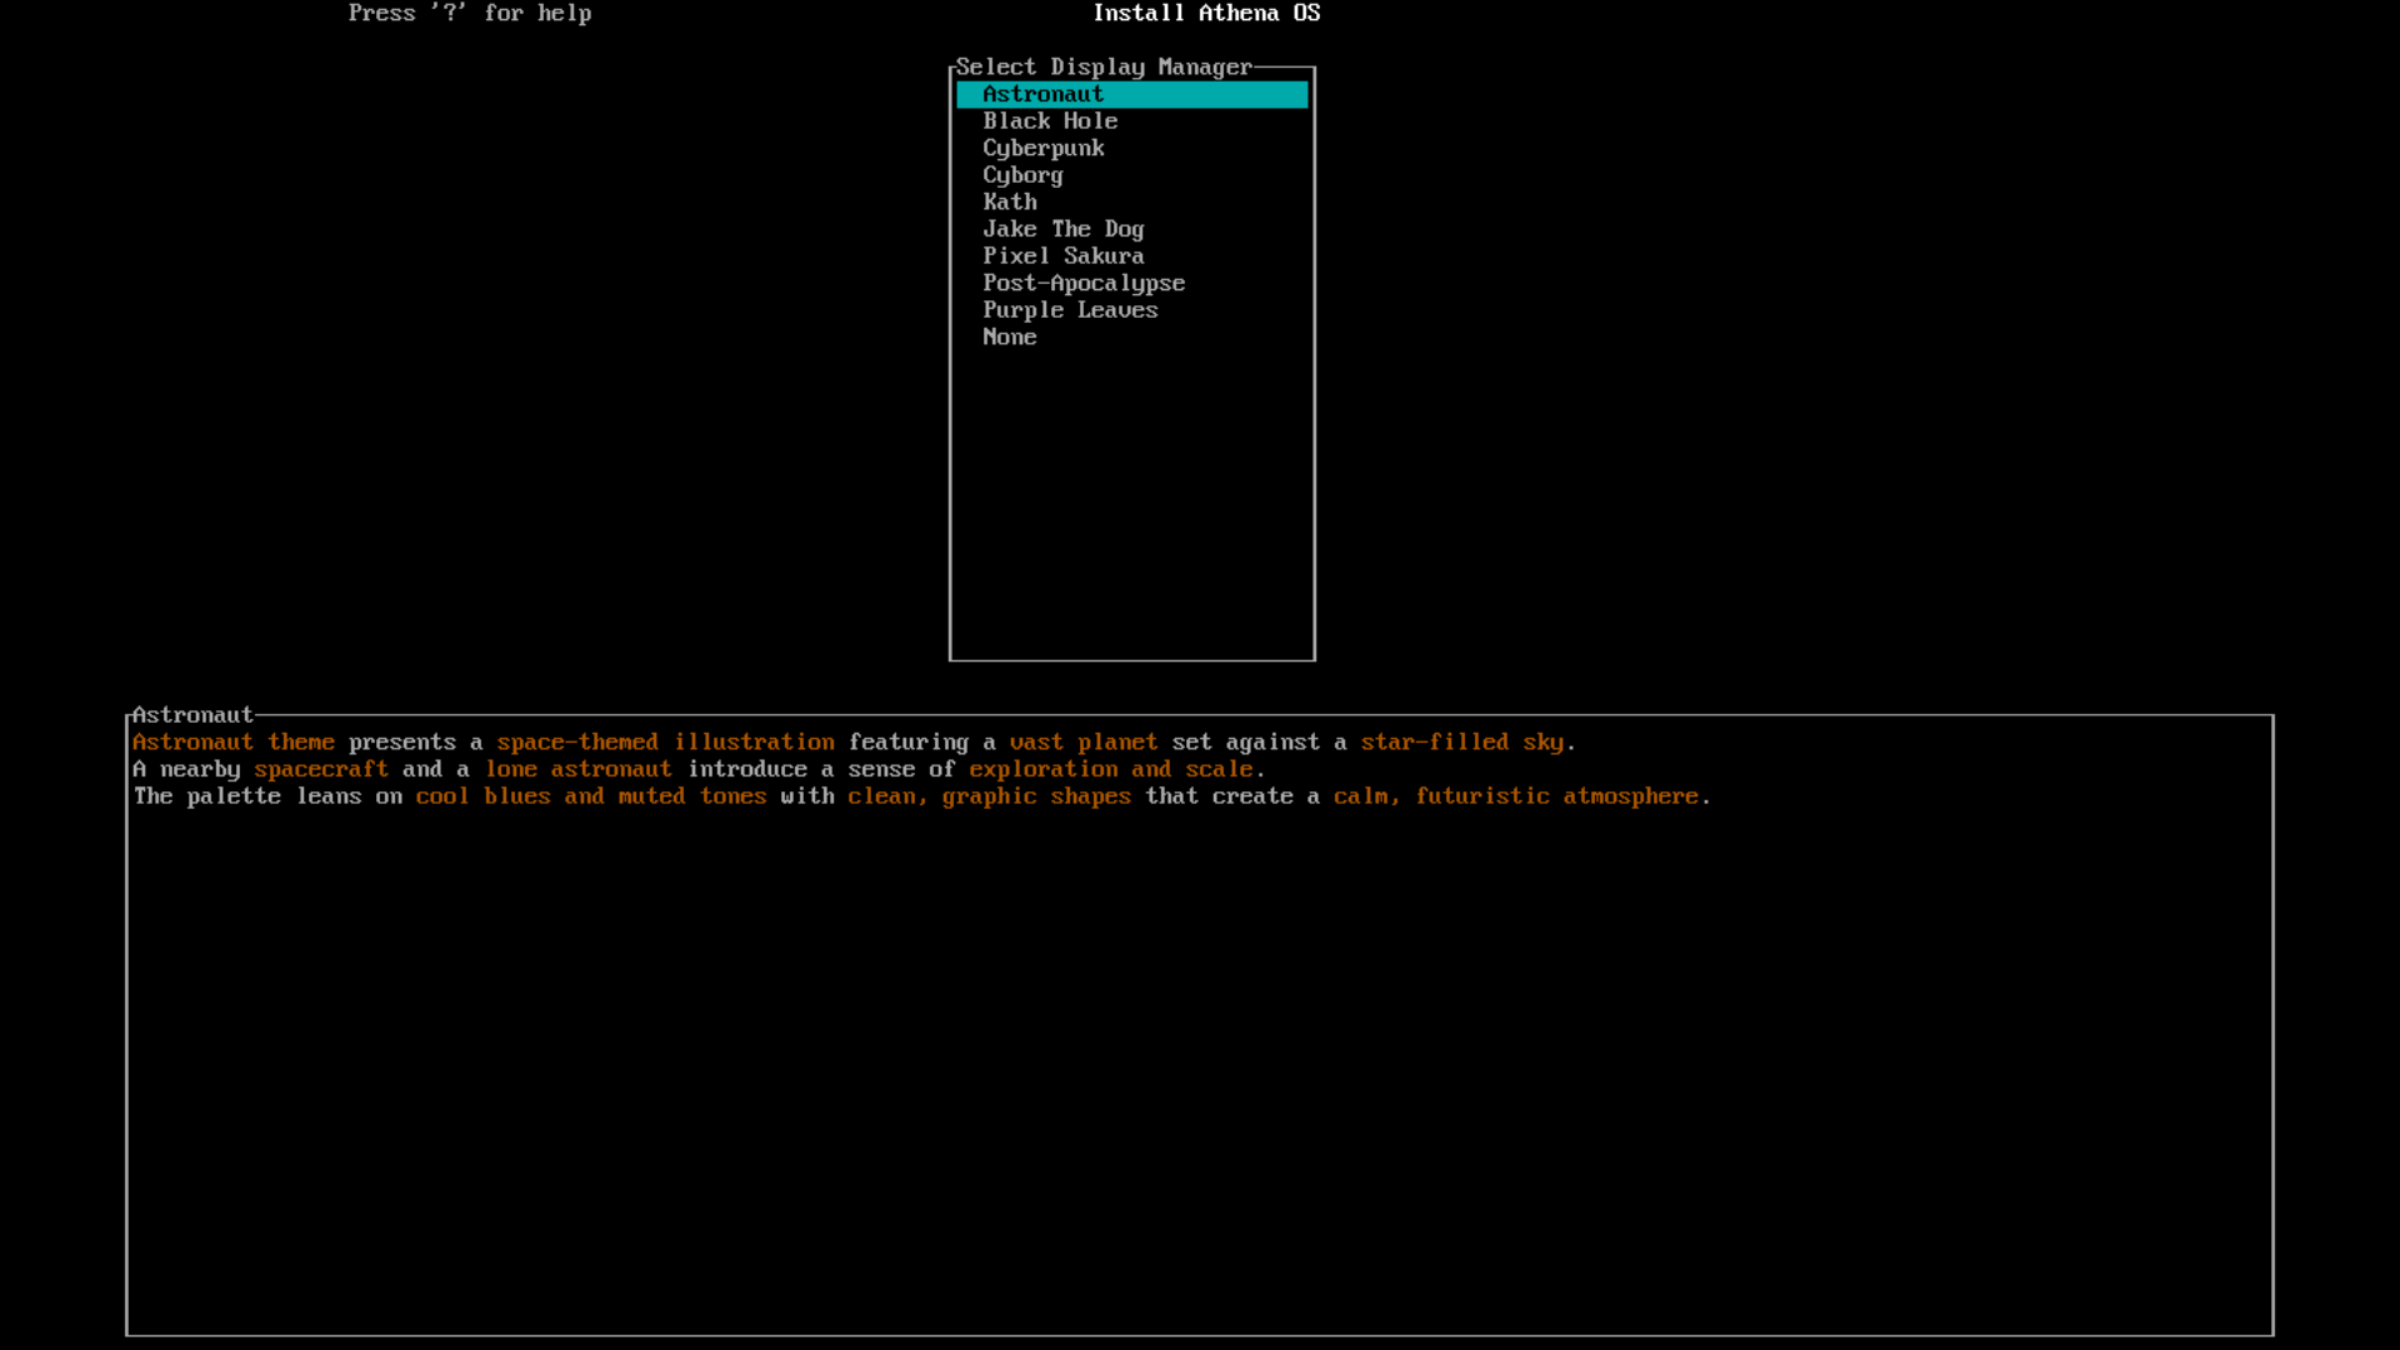The image size is (2400, 1350).
Task: Select the Kath display manager
Action: coord(1008,202)
